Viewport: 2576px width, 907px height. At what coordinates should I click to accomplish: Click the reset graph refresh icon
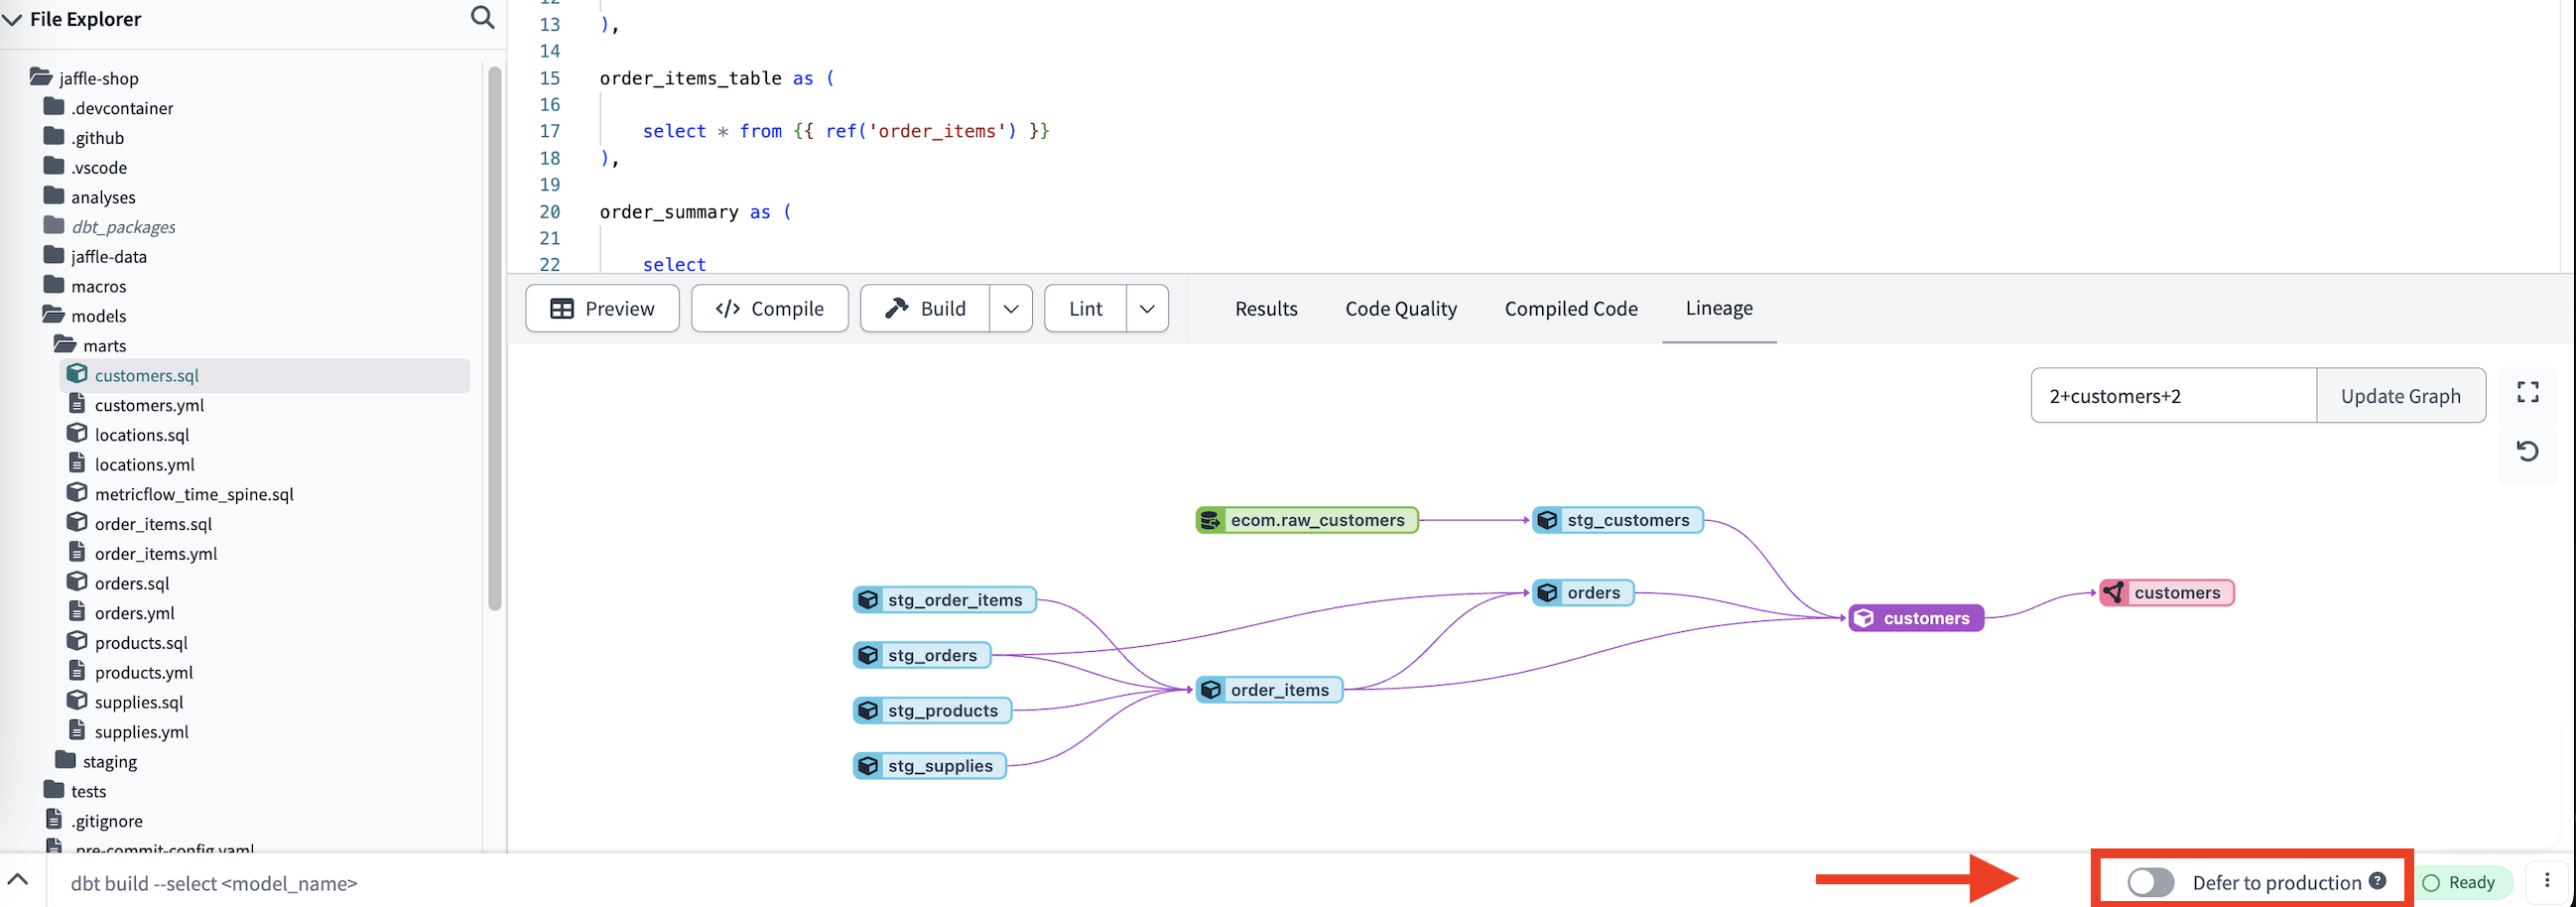[2527, 451]
